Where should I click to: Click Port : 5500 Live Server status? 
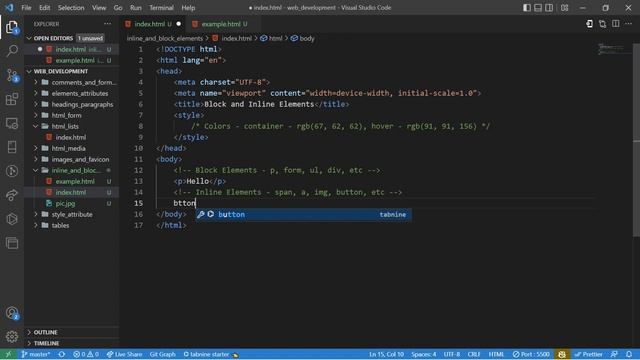[x=531, y=354]
